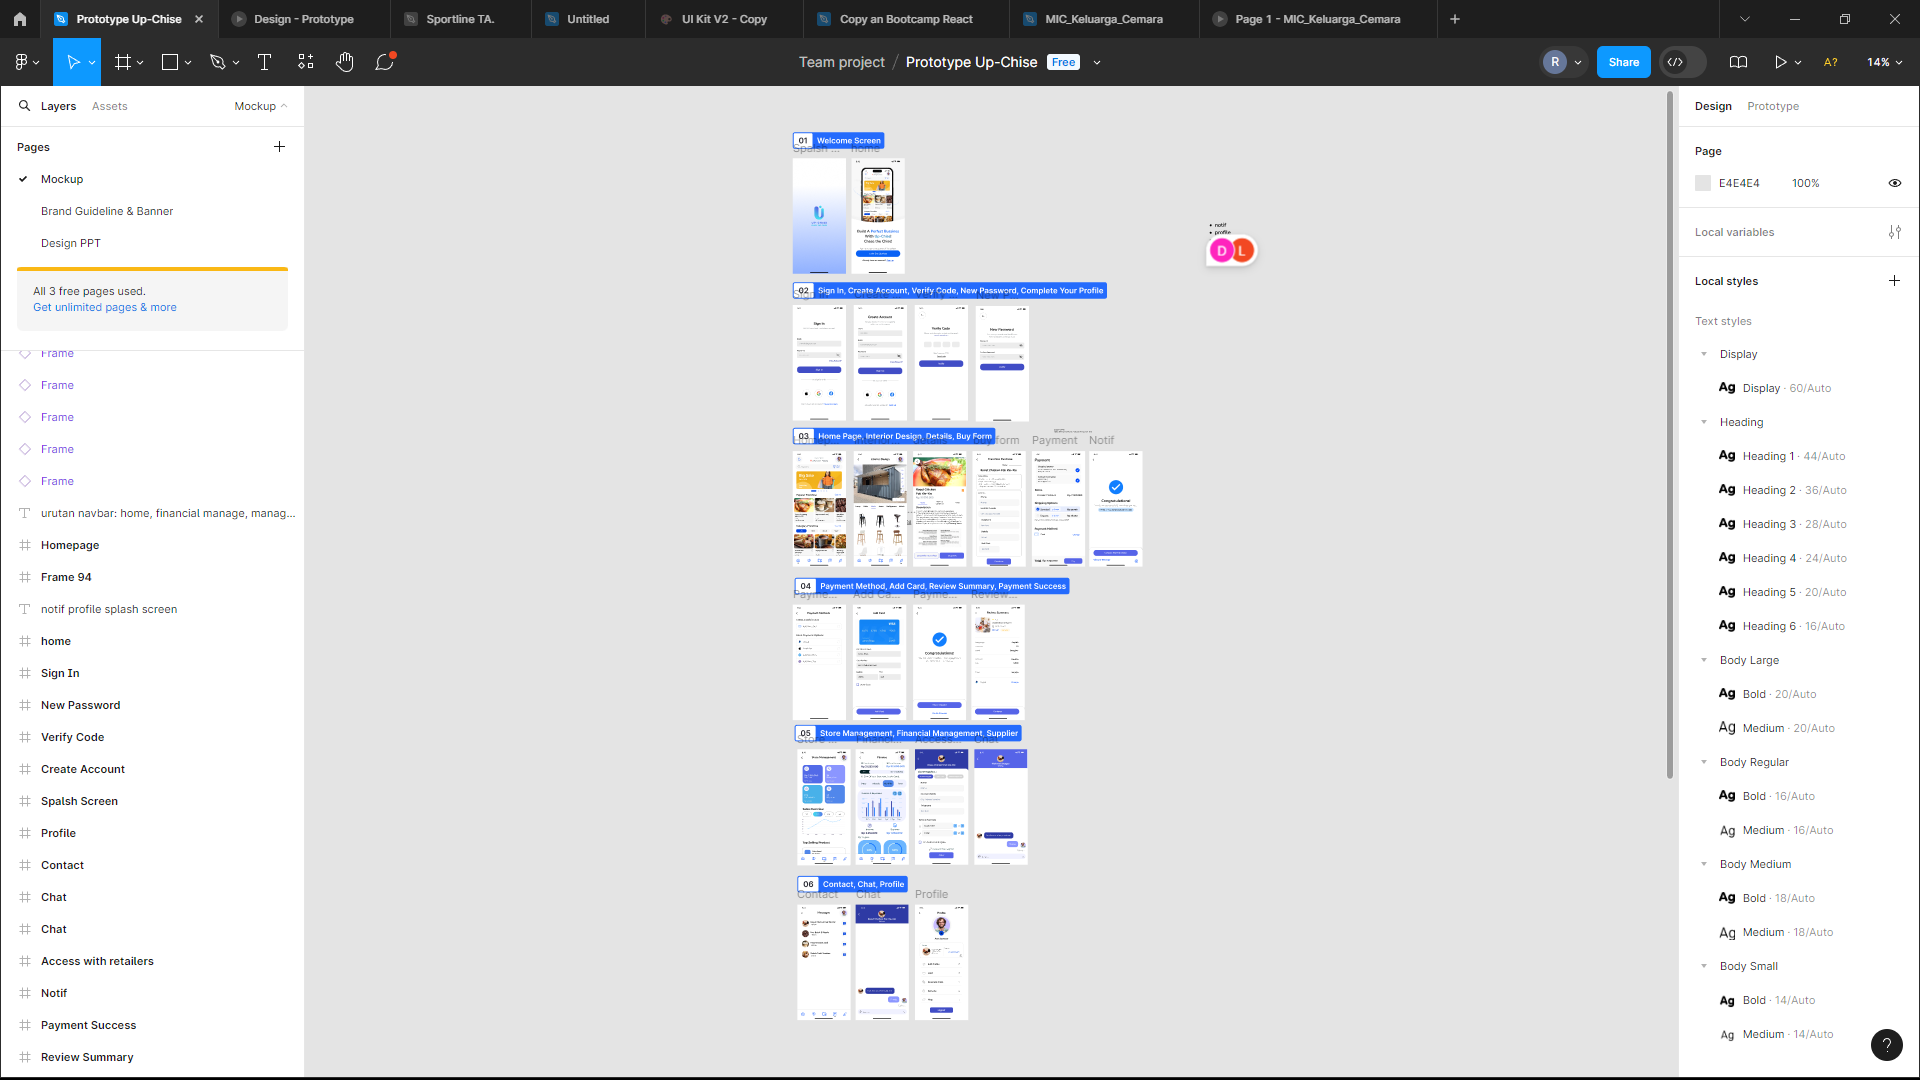Click the E4E4E4 page color swatch
This screenshot has width=1920, height=1080.
pos(1703,183)
